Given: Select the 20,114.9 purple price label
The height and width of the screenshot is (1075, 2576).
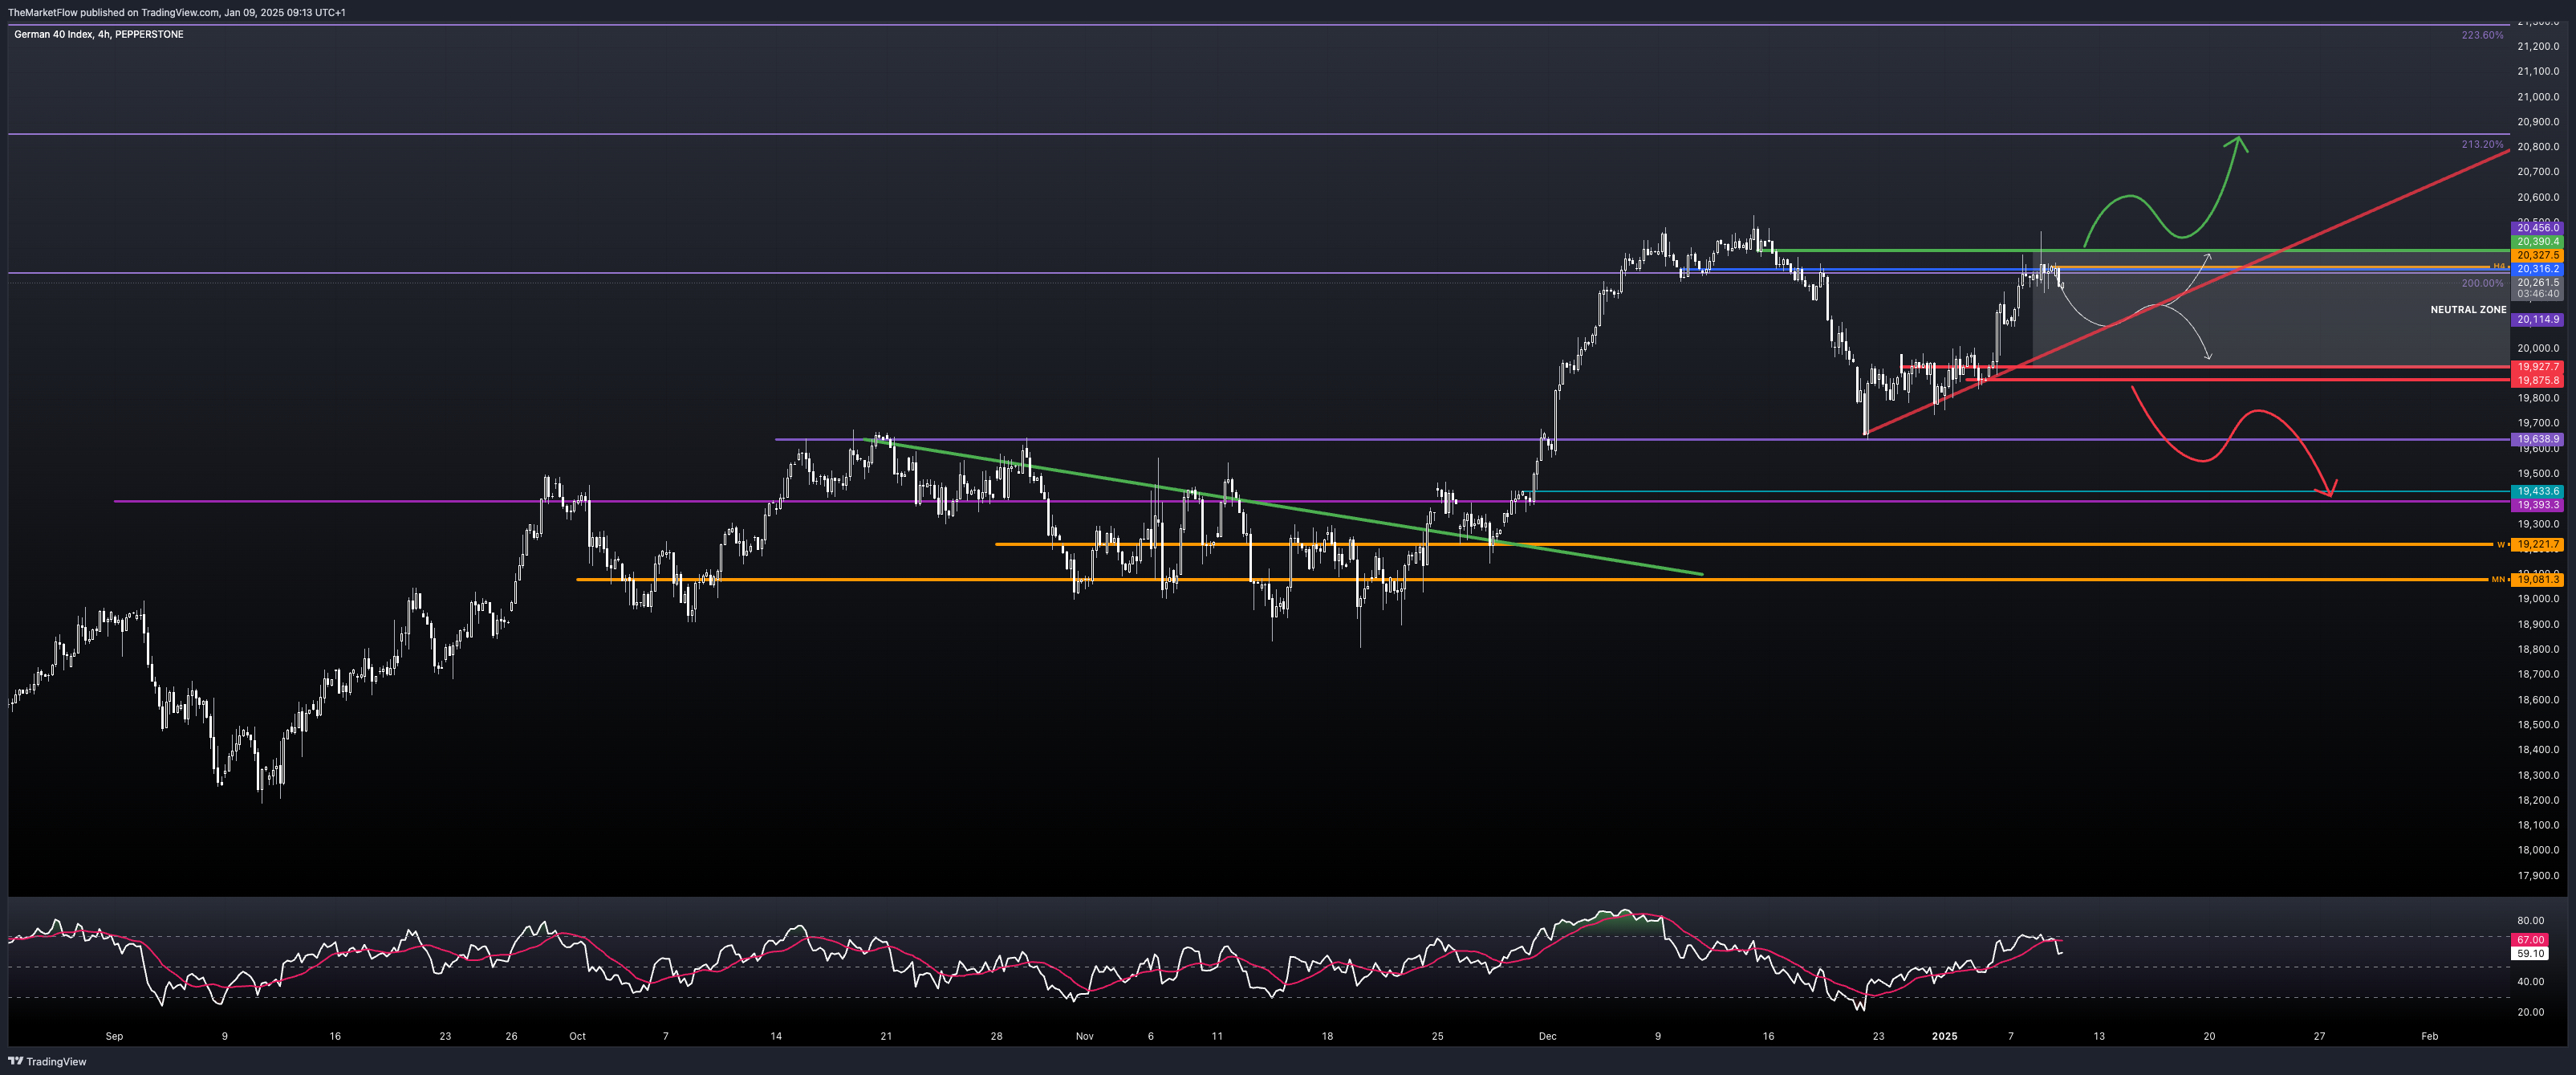Looking at the screenshot, I should [x=2538, y=320].
